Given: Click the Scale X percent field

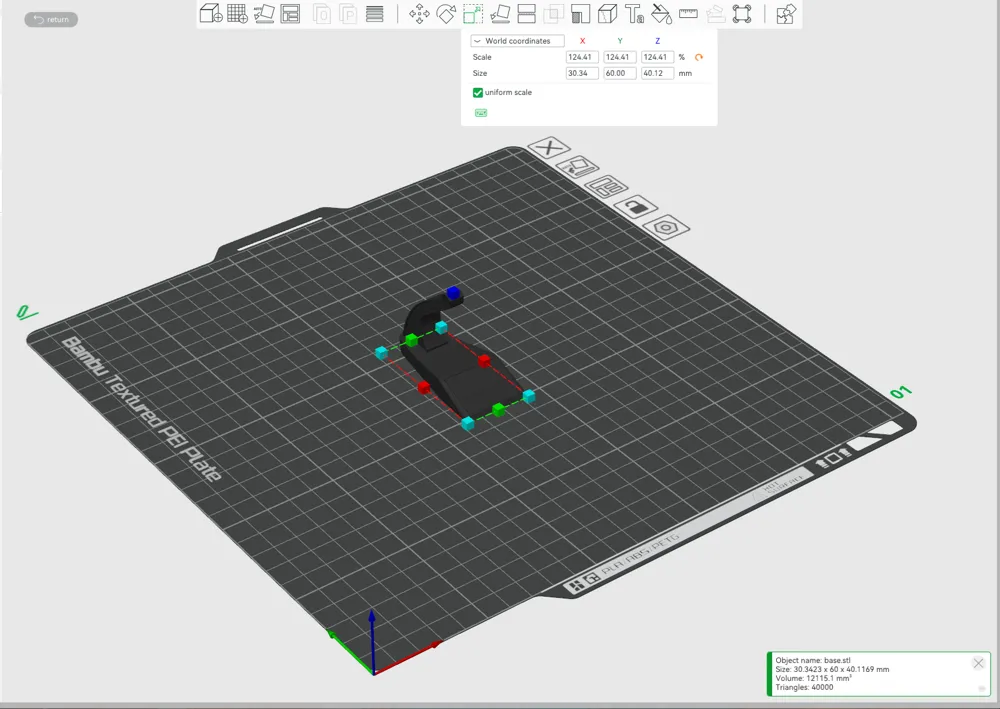Looking at the screenshot, I should click(582, 57).
